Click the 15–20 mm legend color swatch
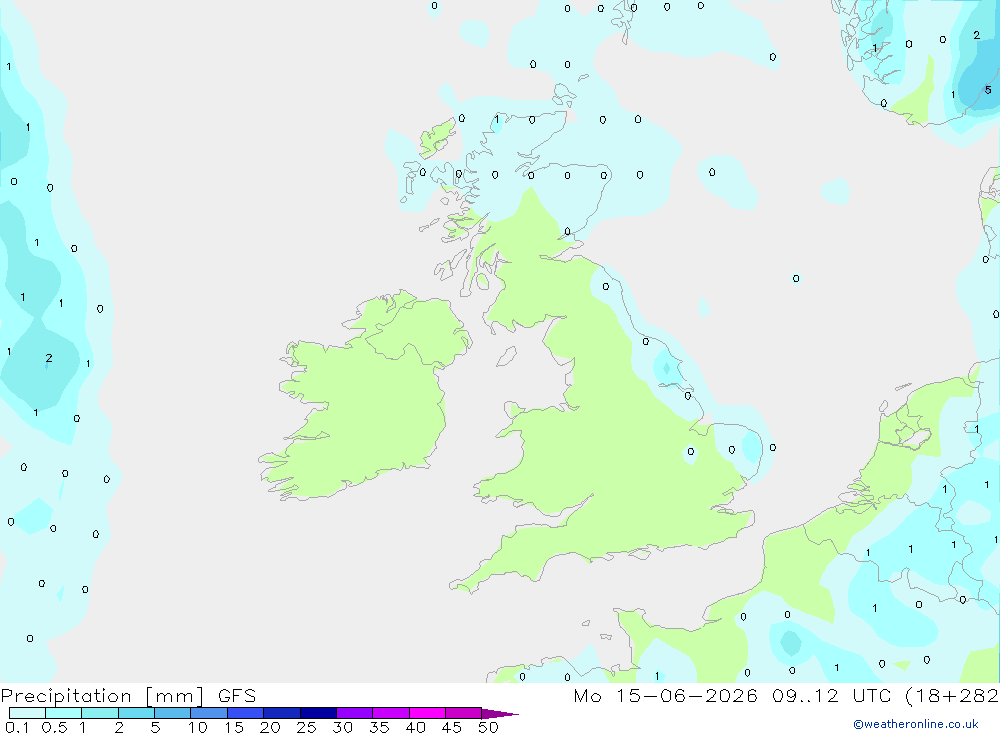The height and width of the screenshot is (733, 1000). pos(246,713)
